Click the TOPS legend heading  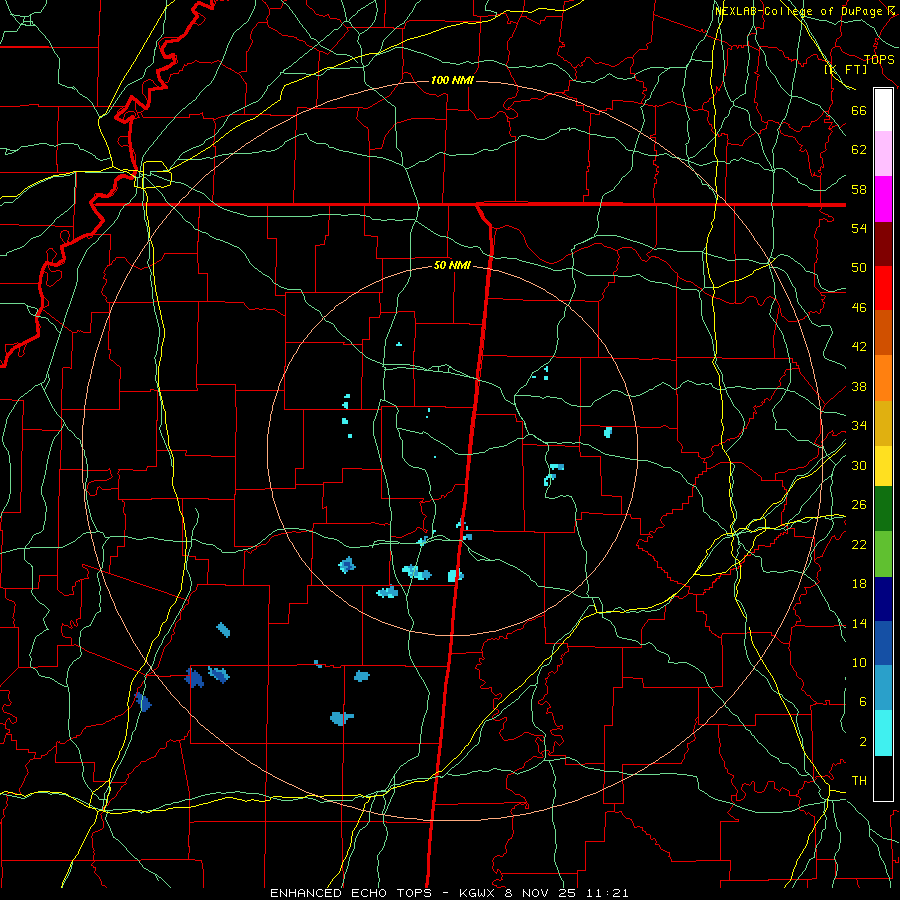click(x=879, y=60)
